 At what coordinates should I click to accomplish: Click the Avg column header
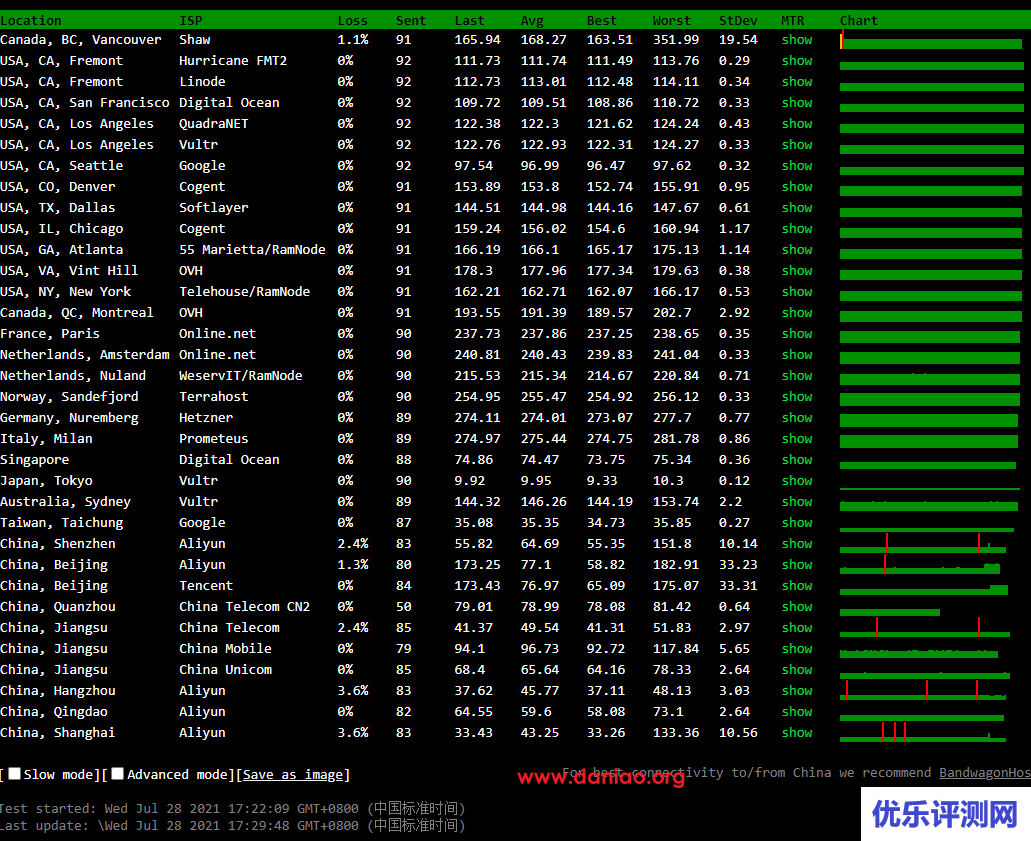click(532, 20)
